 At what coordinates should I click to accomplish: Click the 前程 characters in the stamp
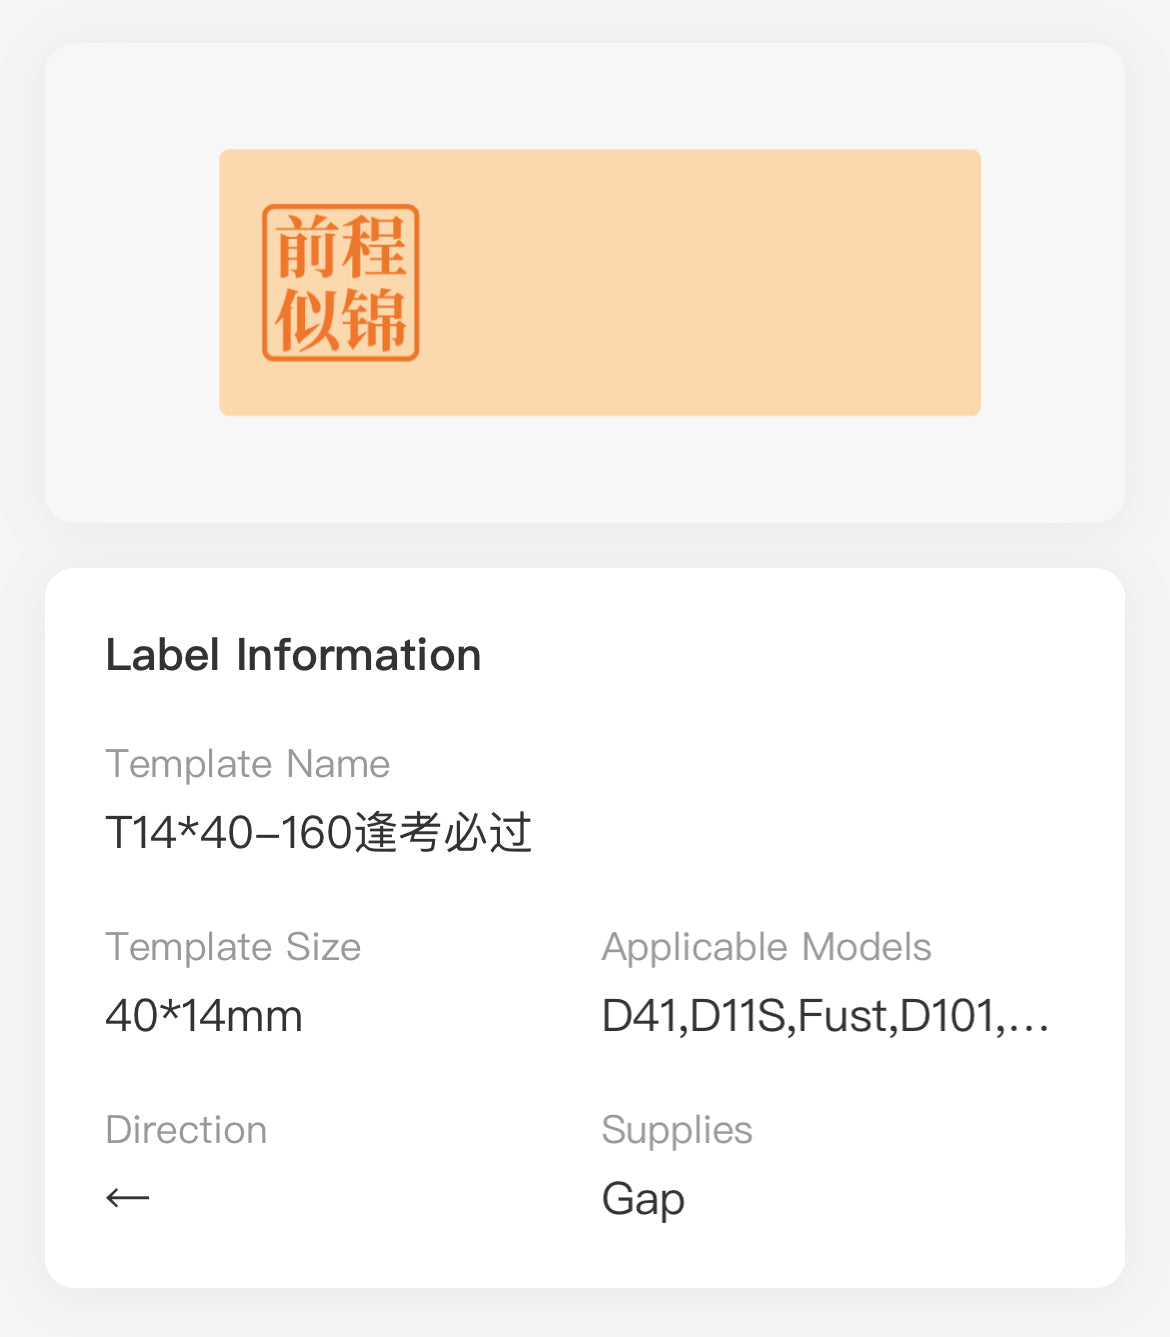pos(340,247)
